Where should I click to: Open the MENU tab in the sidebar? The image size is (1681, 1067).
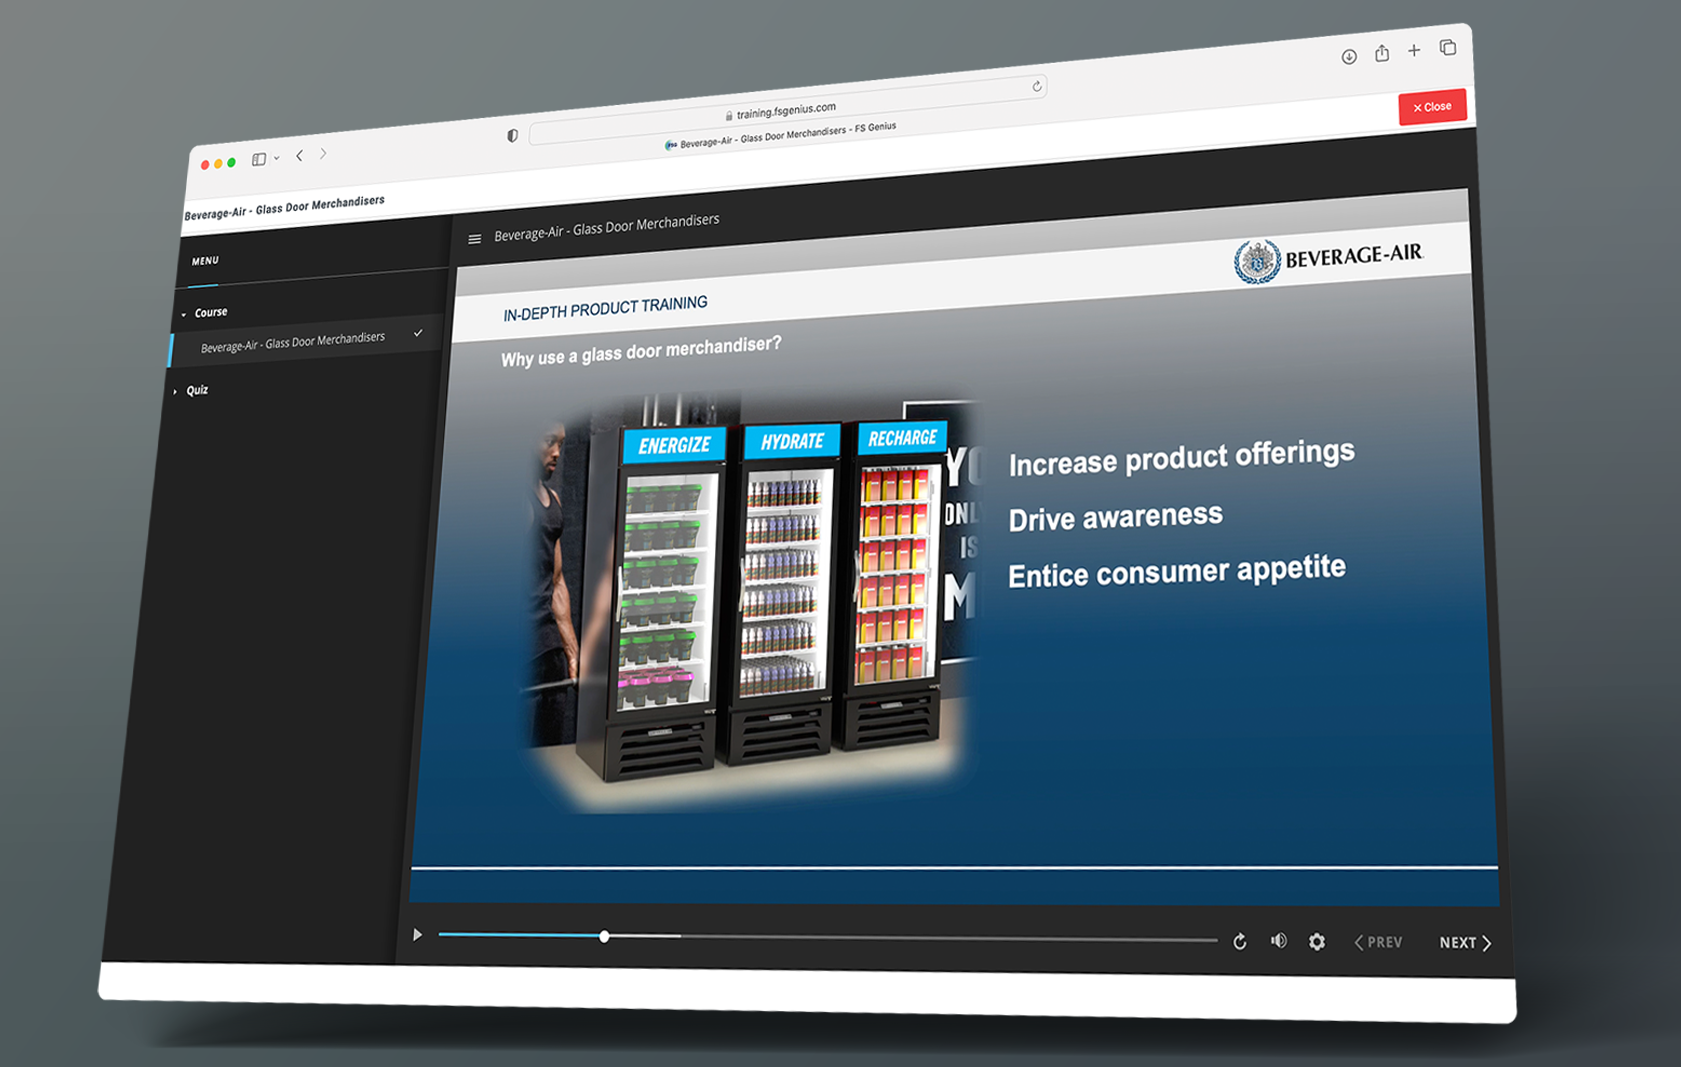[205, 261]
